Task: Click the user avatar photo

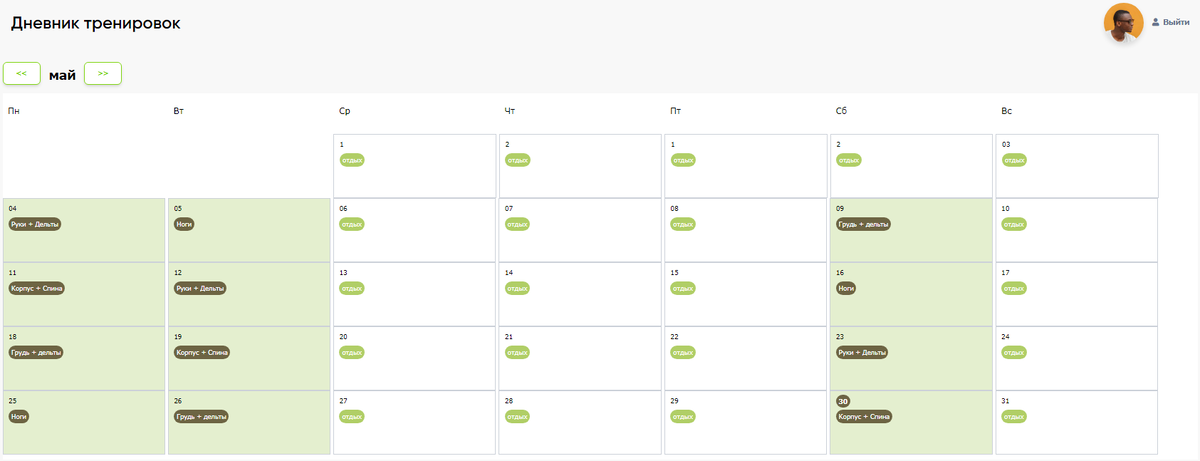Action: (1123, 22)
